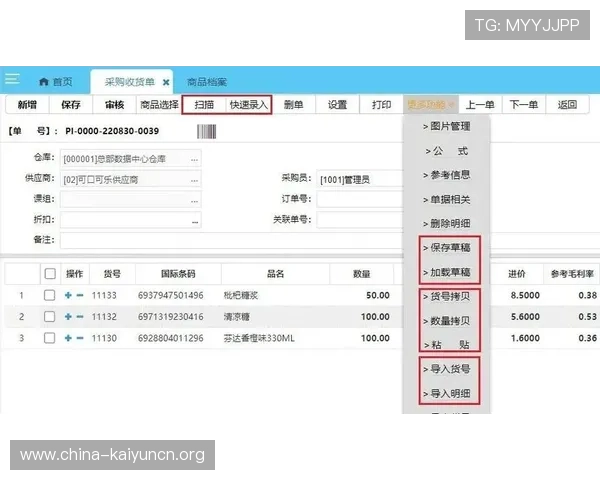The height and width of the screenshot is (480, 600).
Task: Check the box for row 11133
Action: [49, 295]
